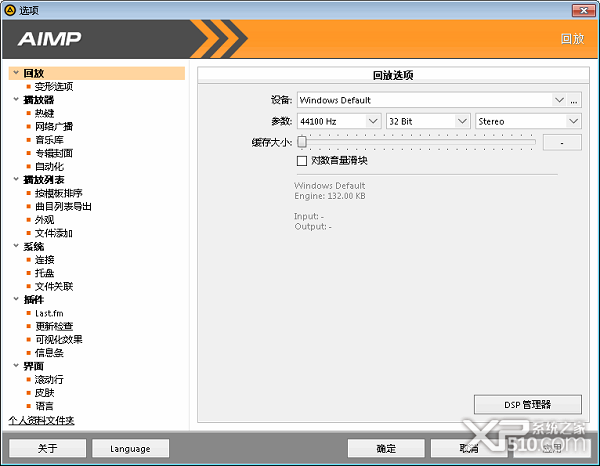Collapse the 回放 tree section
The width and height of the screenshot is (600, 466).
tap(16, 72)
